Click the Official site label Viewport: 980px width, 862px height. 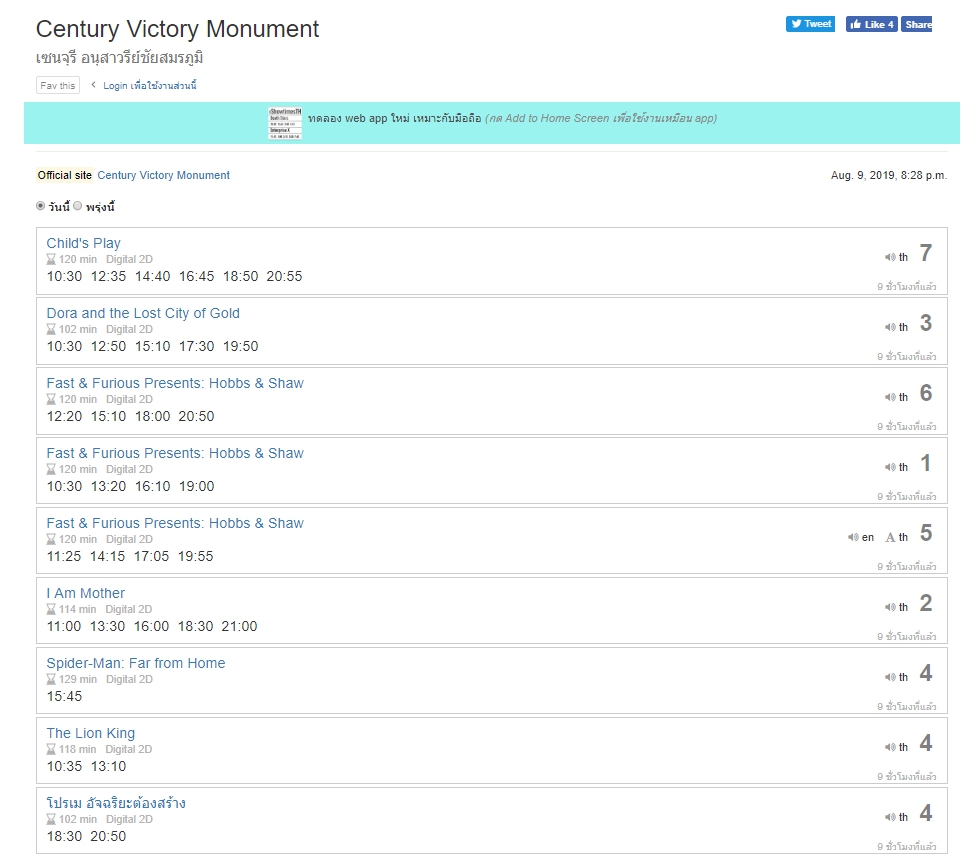[64, 175]
